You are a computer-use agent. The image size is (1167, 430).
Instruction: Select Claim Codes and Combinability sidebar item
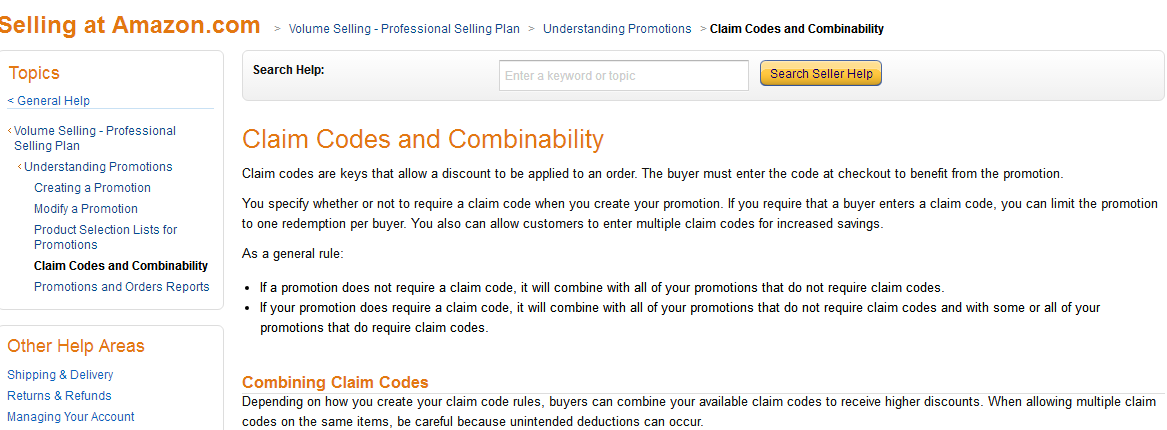(x=121, y=266)
